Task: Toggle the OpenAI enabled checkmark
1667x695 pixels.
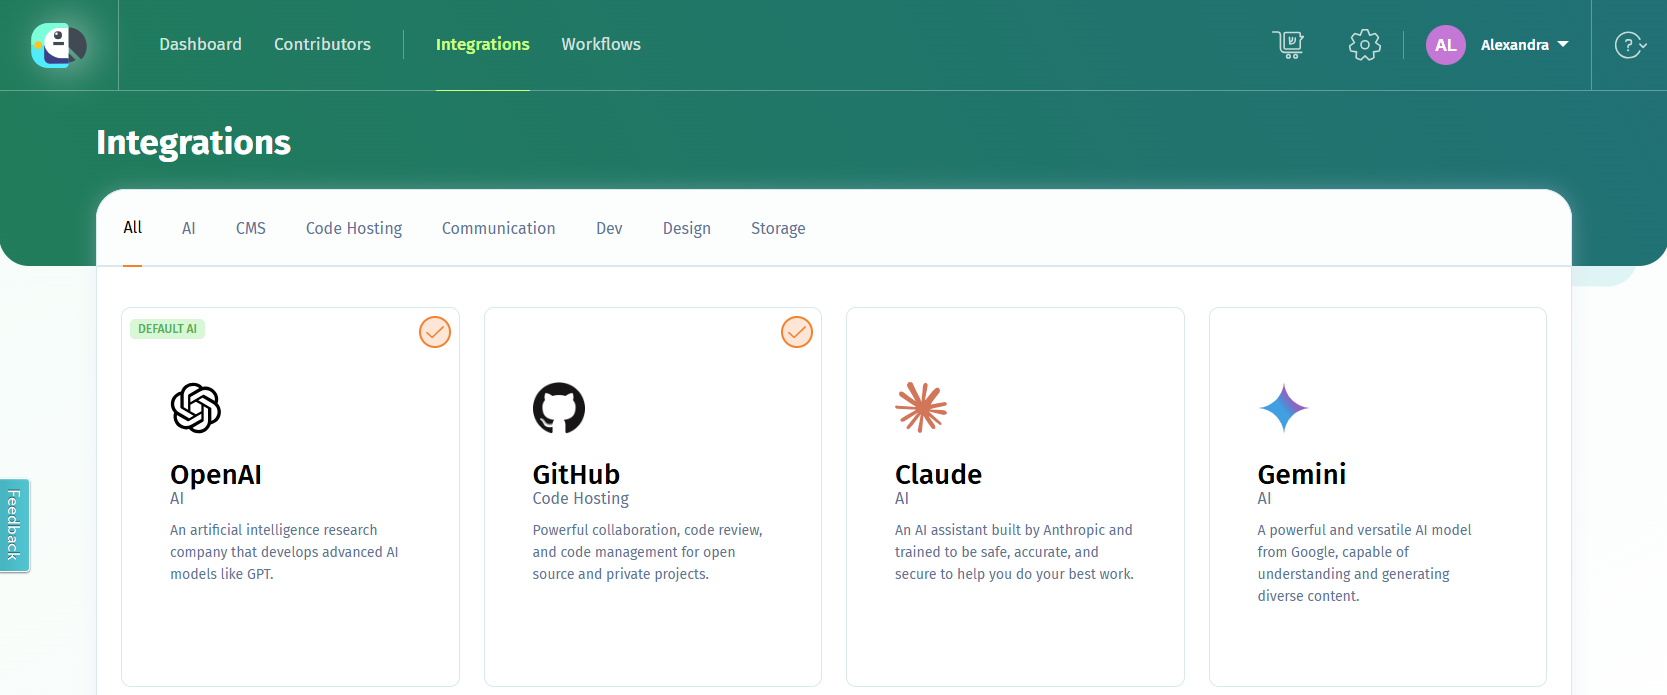Action: click(435, 332)
